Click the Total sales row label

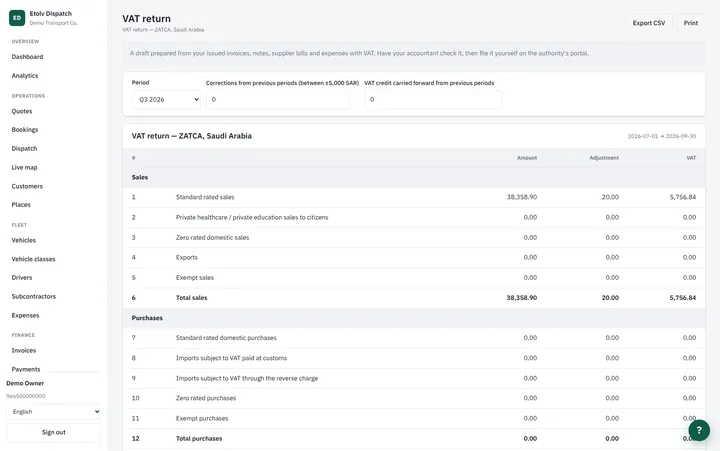[x=191, y=298]
